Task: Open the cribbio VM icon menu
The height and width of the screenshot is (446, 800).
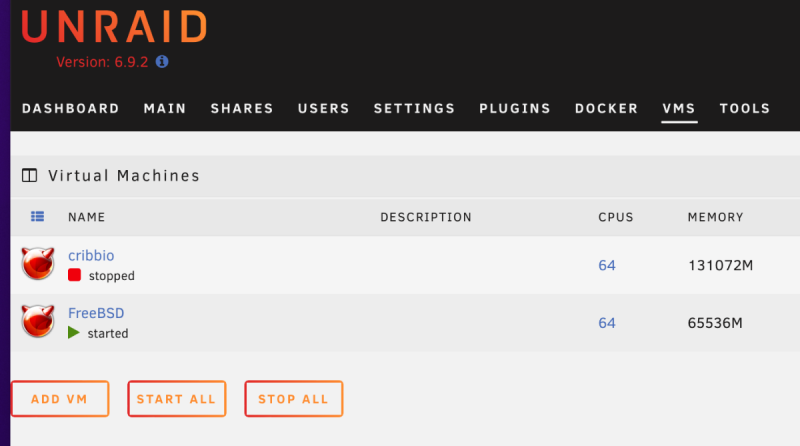Action: (38, 264)
